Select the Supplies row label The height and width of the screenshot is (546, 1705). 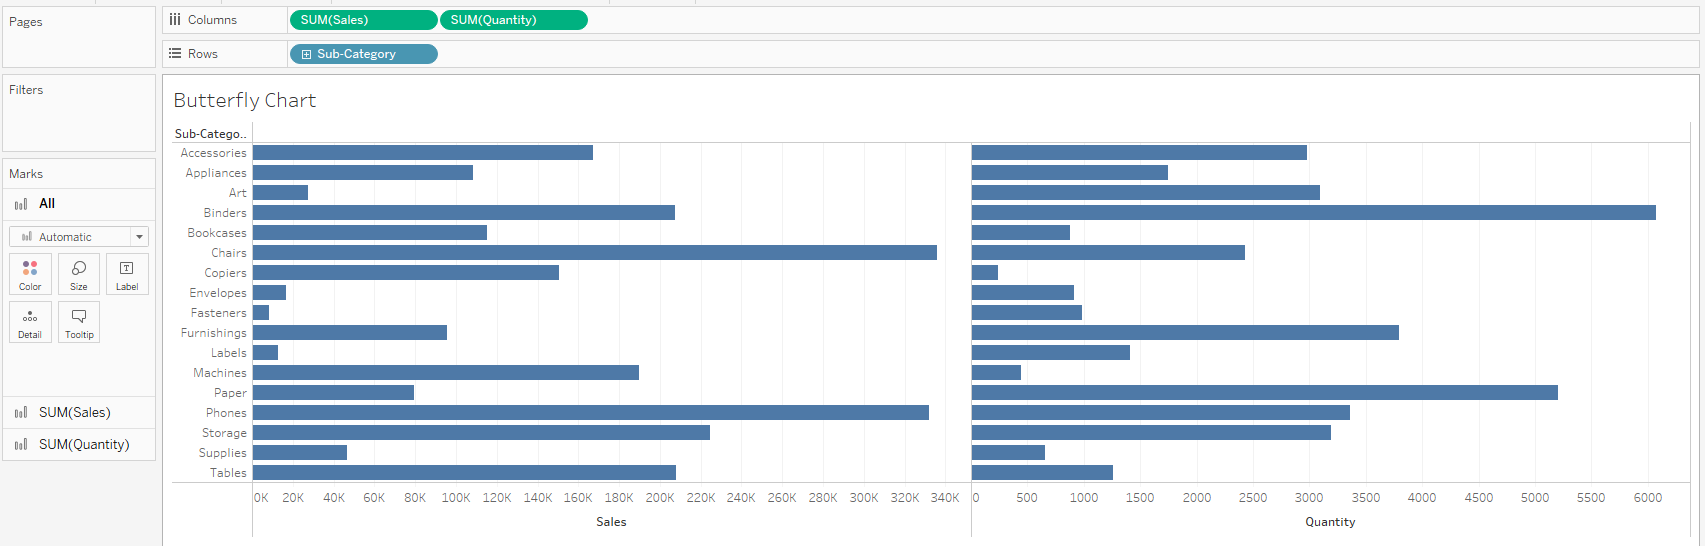point(223,453)
